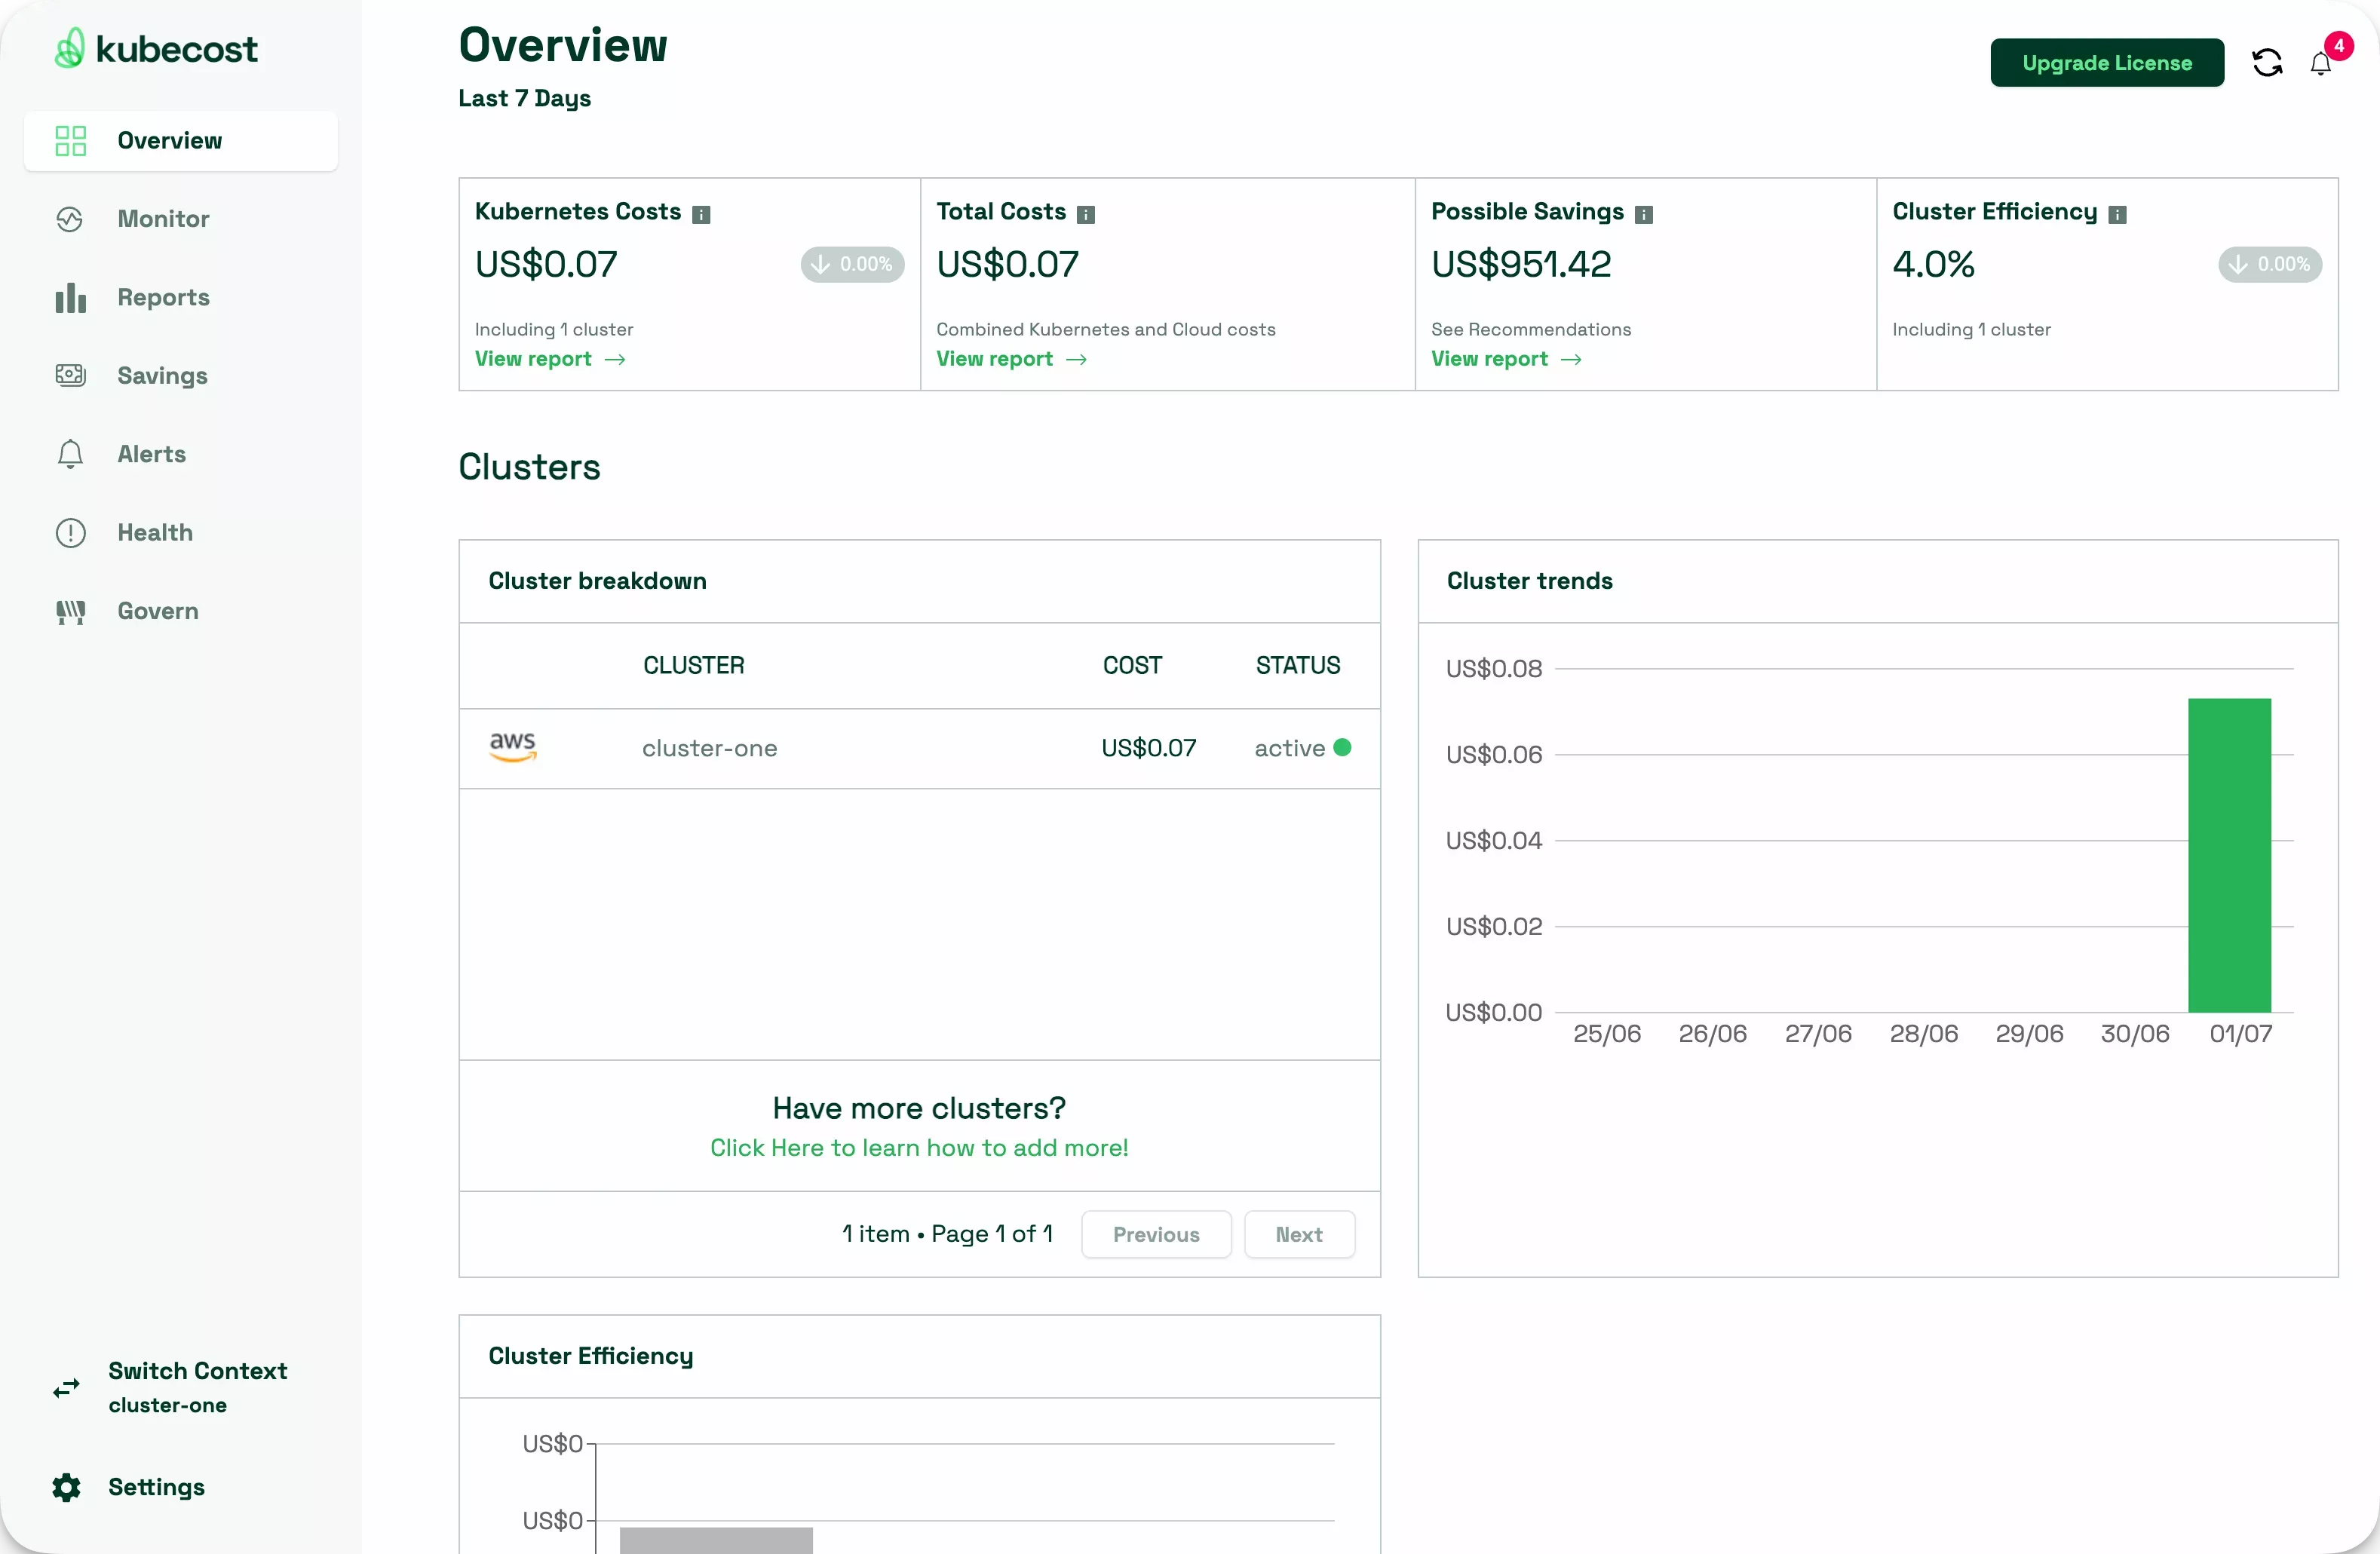
Task: Open the Reports section
Action: click(163, 297)
